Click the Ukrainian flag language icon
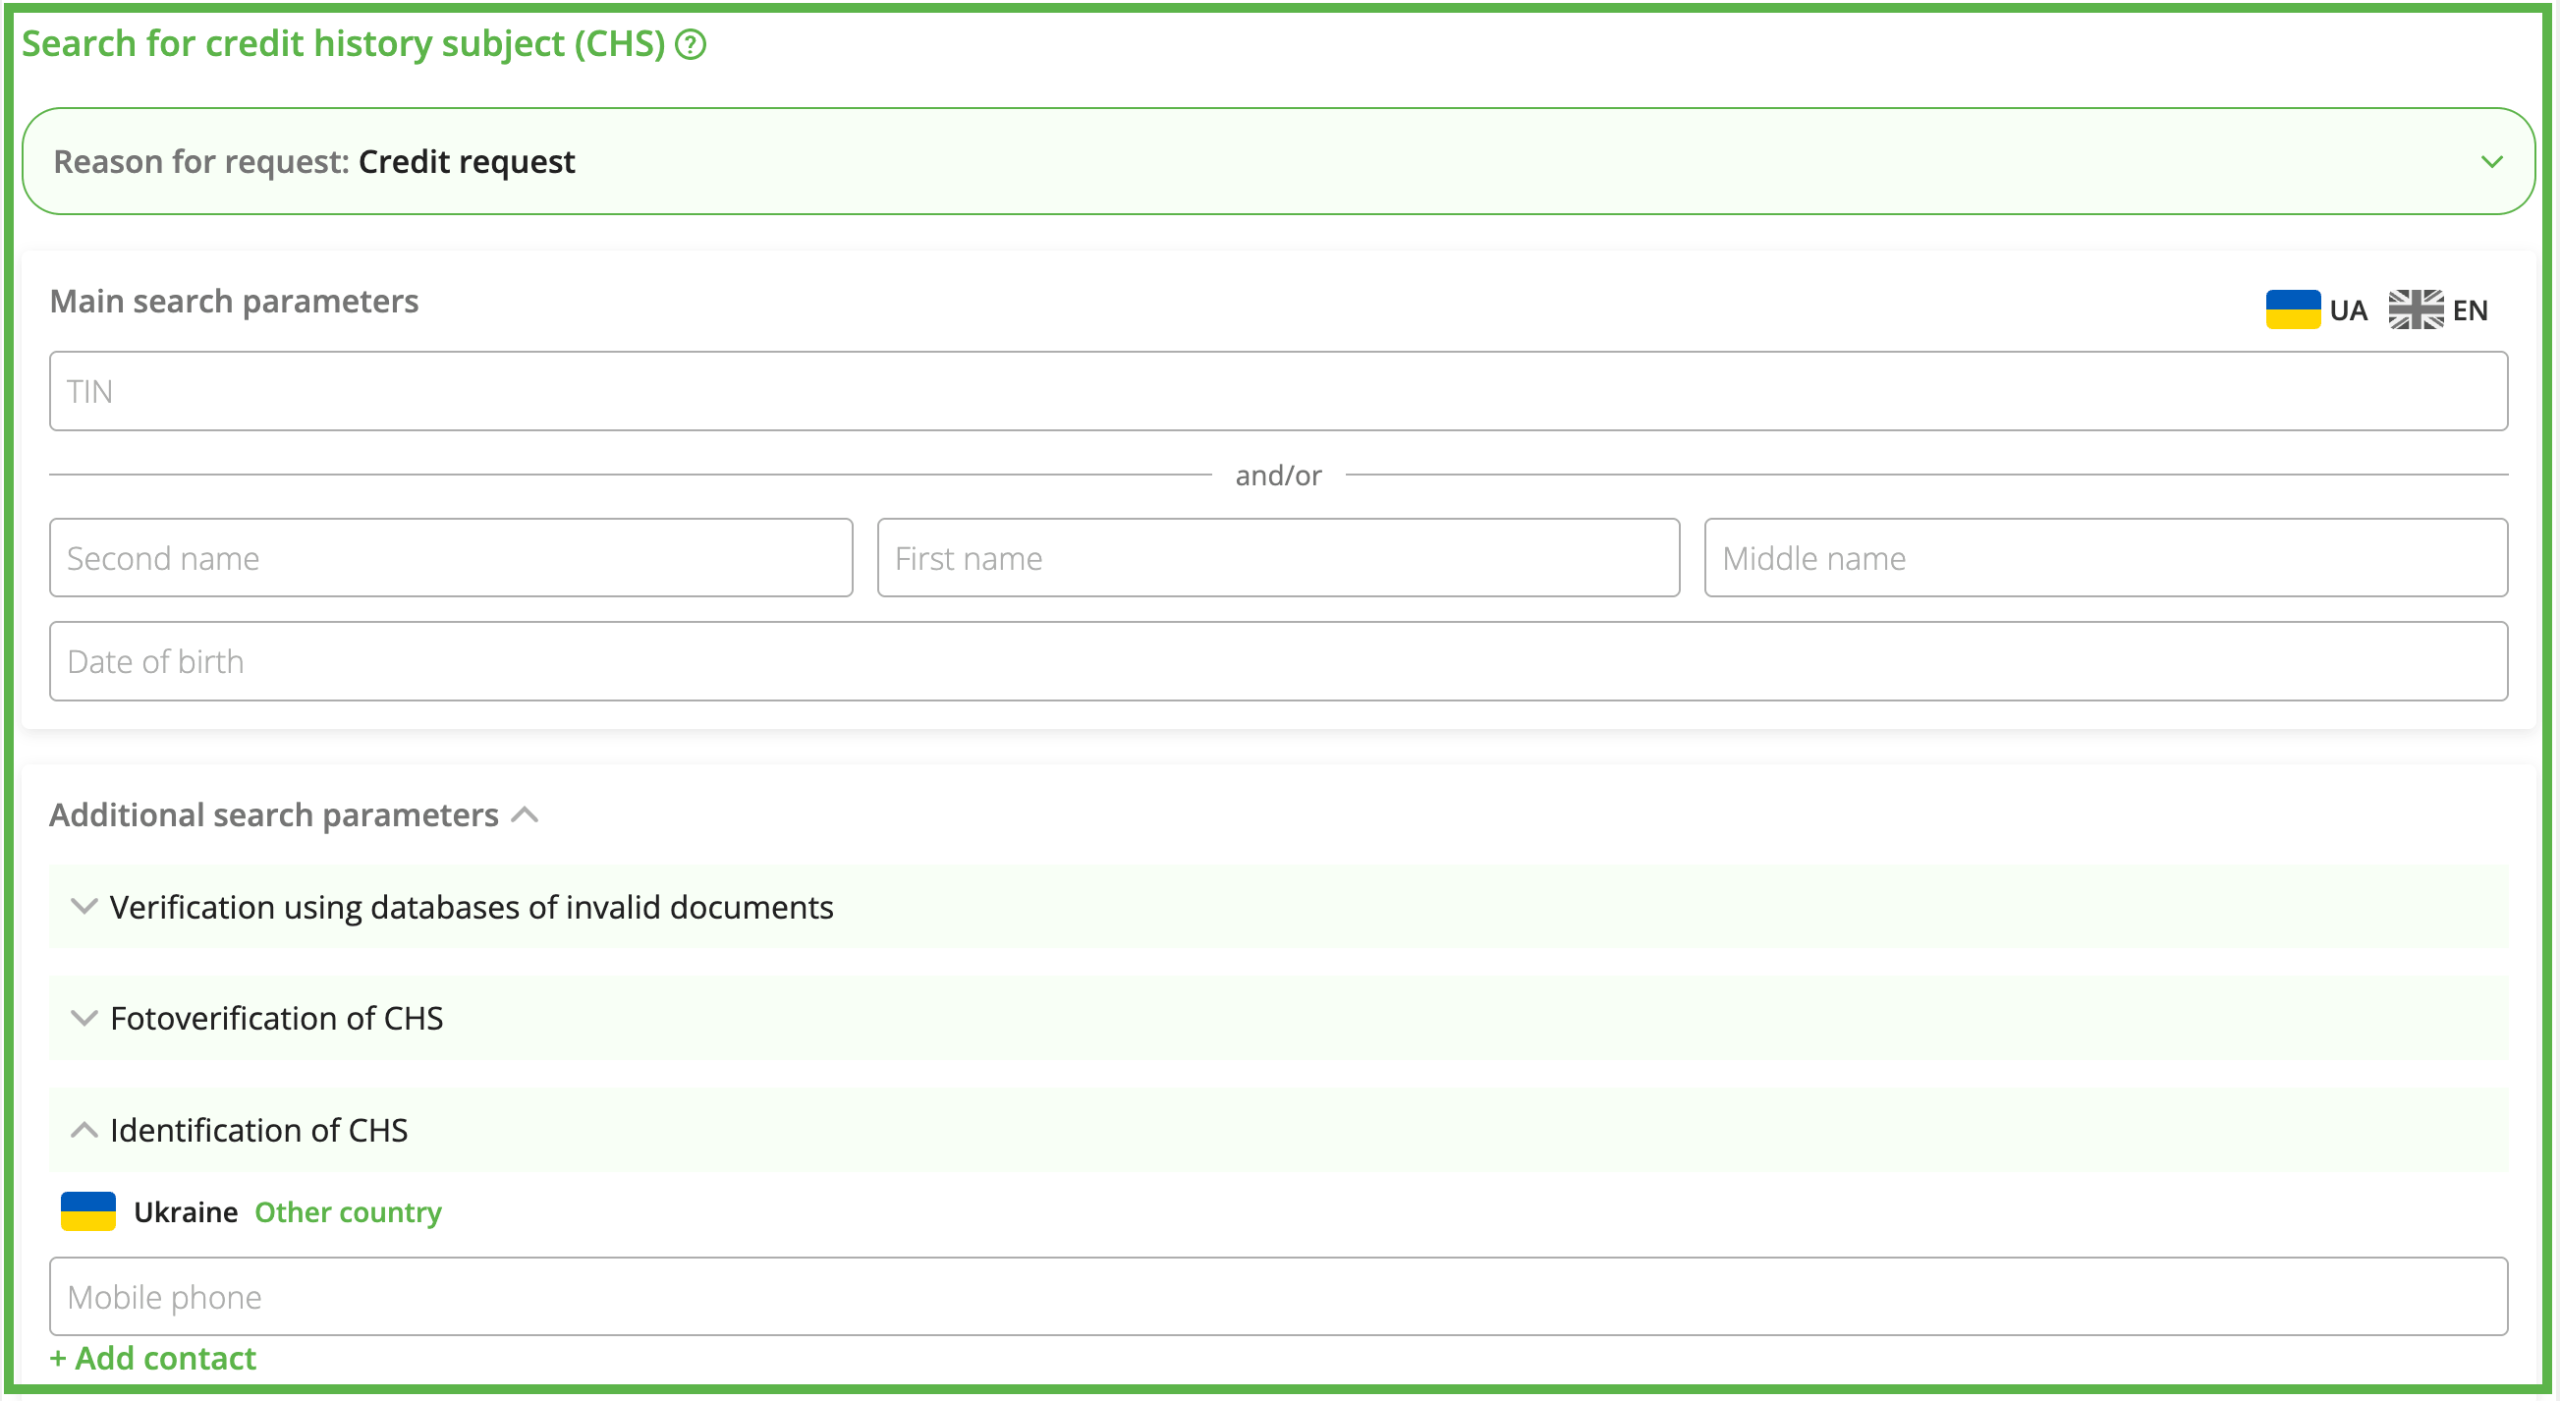The height and width of the screenshot is (1401, 2560). 2292,310
